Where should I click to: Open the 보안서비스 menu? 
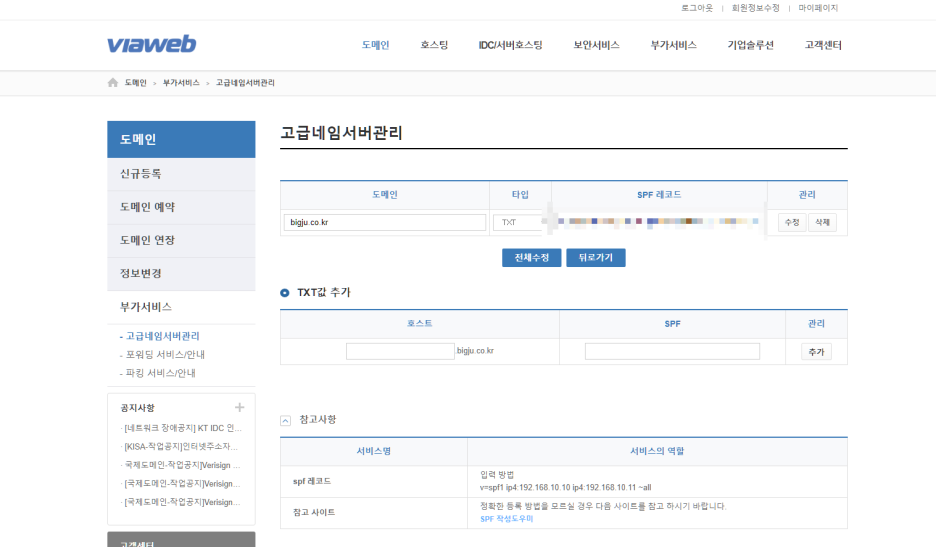coord(596,45)
